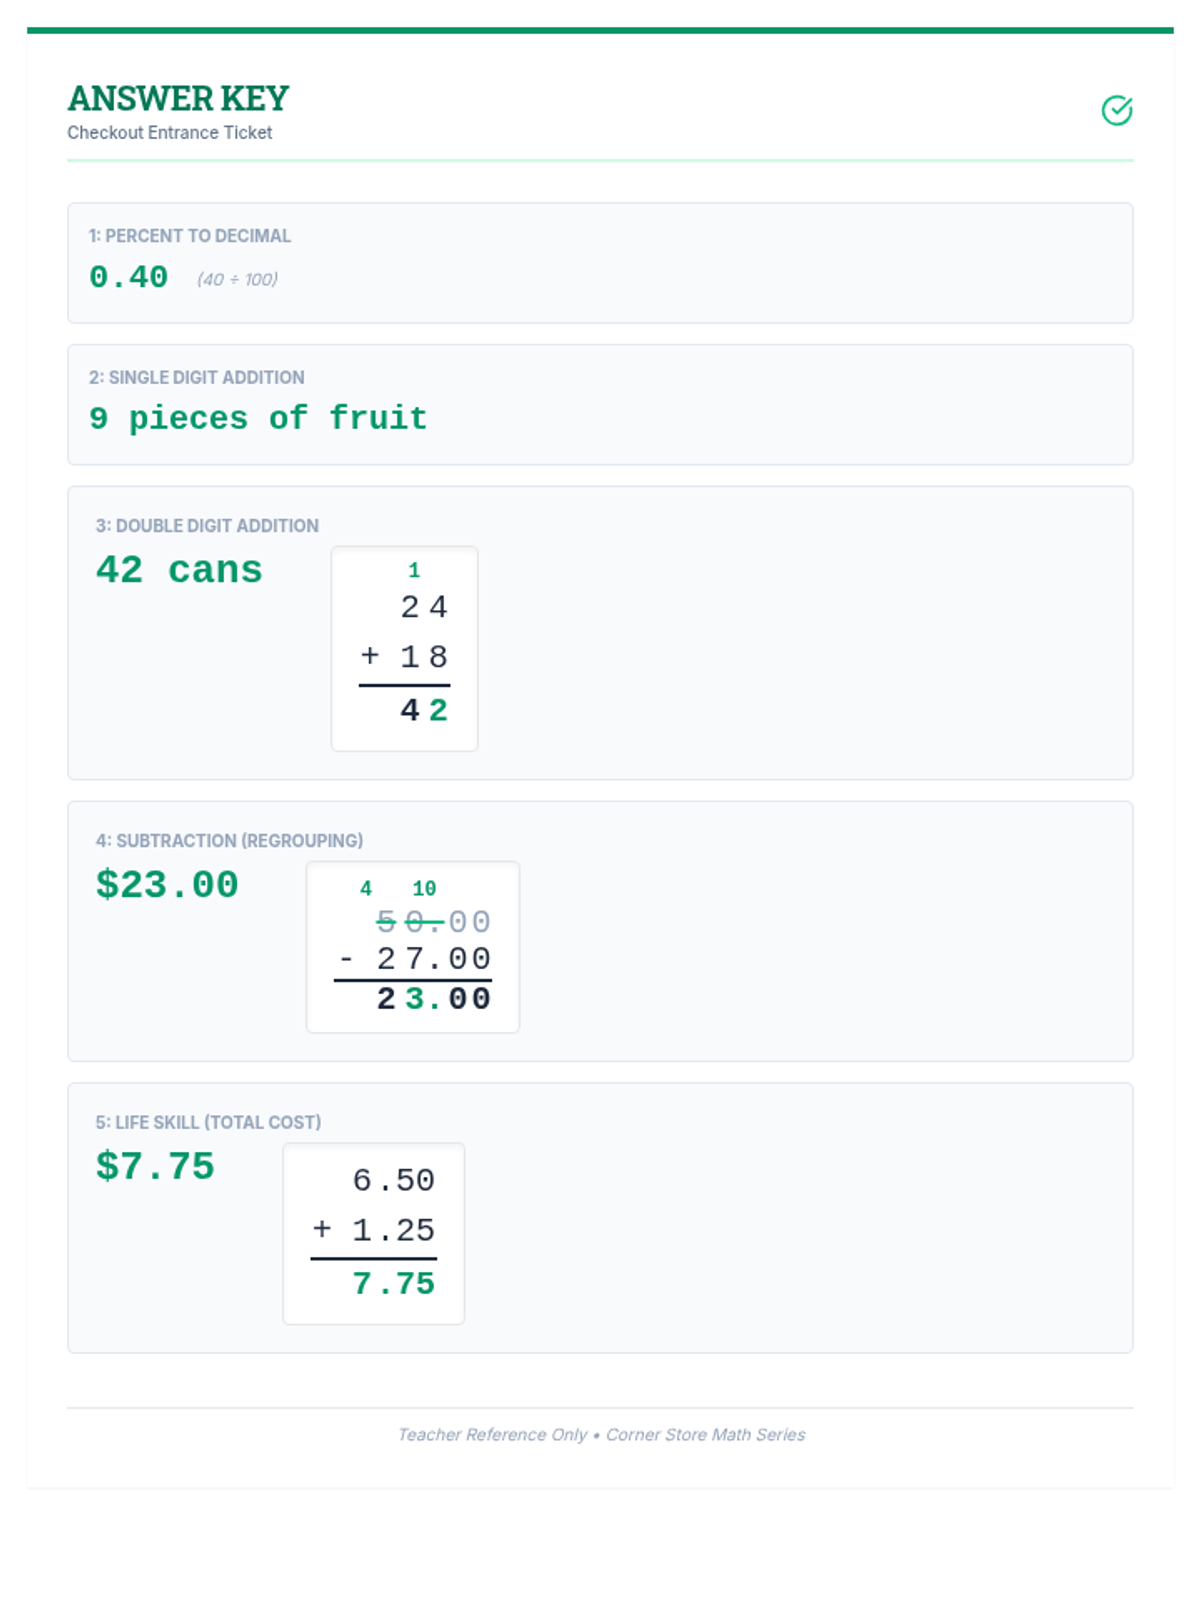Click the ANSWER KEY heading

[178, 98]
